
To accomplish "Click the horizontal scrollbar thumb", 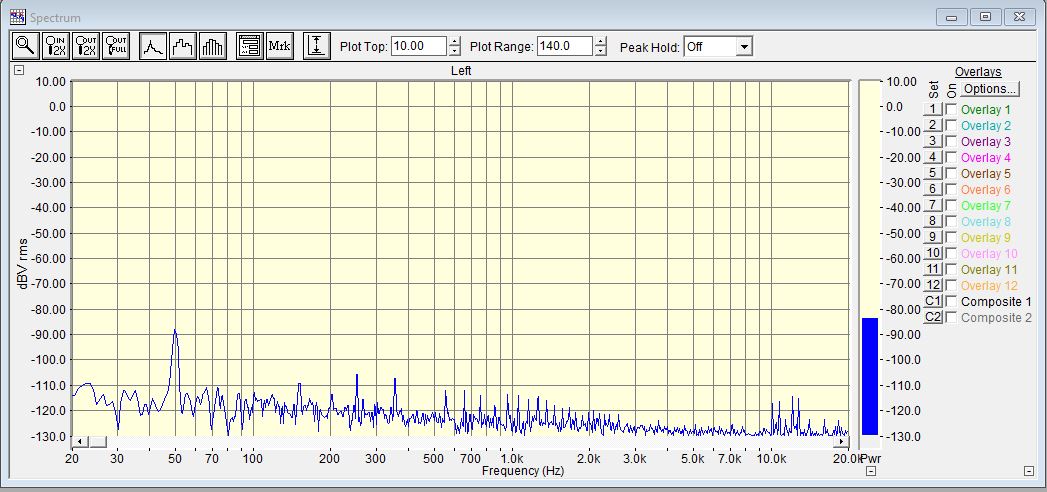I will pos(97,442).
